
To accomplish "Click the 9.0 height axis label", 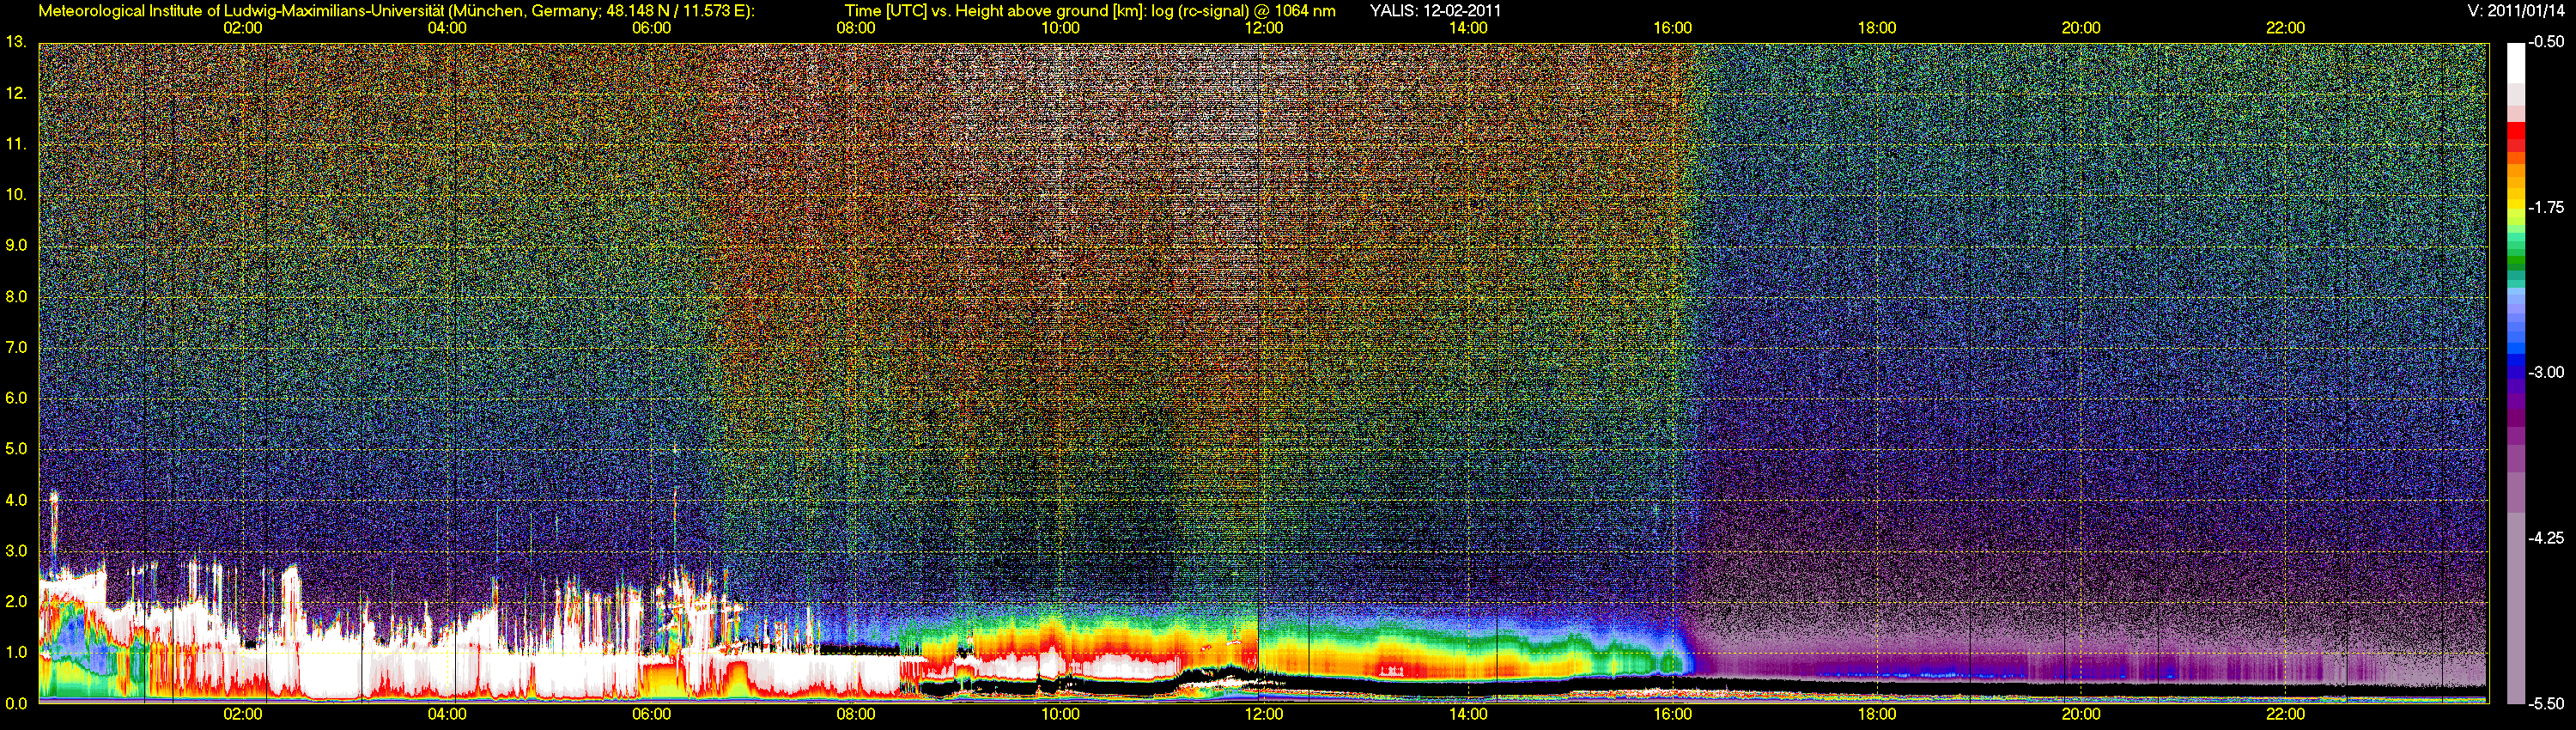I will [x=16, y=246].
